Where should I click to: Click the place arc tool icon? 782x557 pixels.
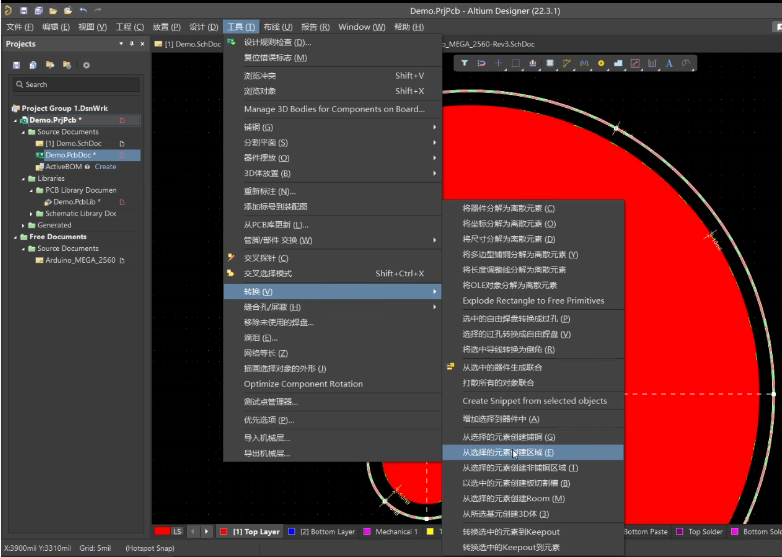pyautogui.click(x=686, y=63)
